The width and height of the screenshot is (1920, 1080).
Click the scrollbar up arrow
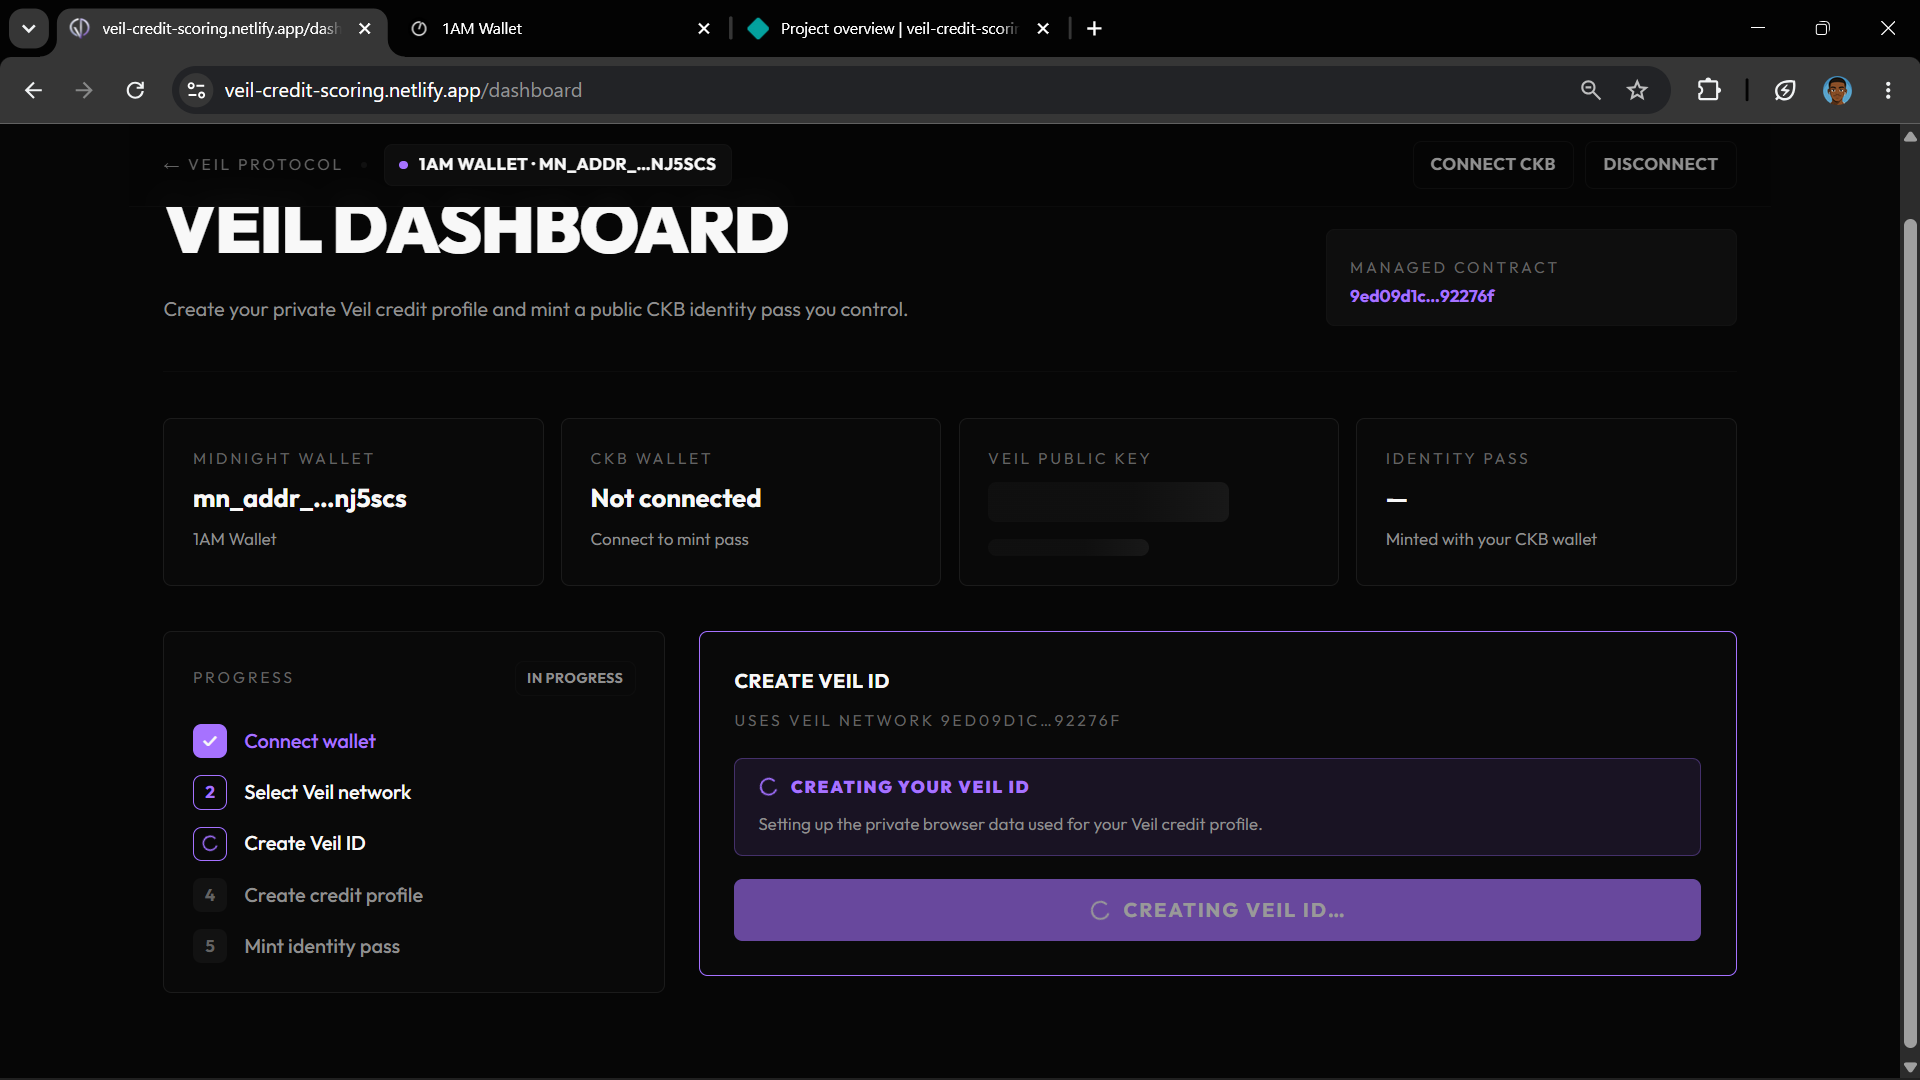point(1910,137)
